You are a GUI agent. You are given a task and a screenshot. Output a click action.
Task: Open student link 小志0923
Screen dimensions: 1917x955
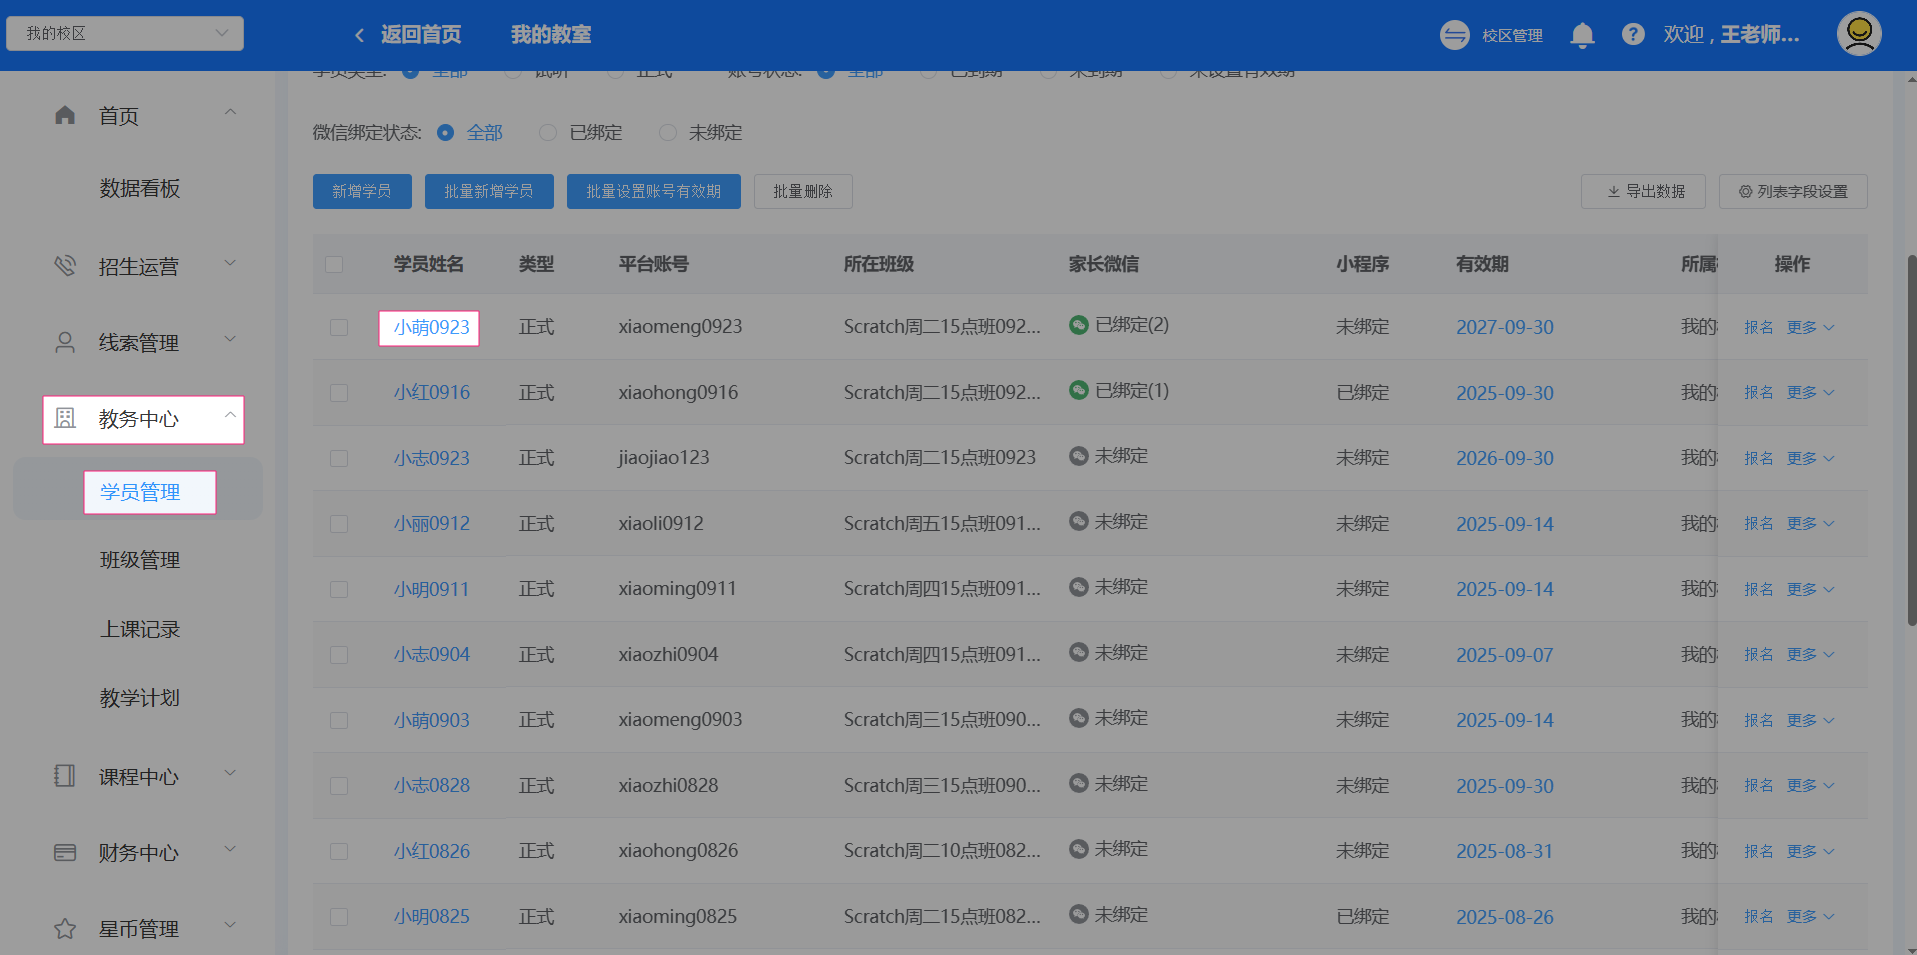point(431,458)
